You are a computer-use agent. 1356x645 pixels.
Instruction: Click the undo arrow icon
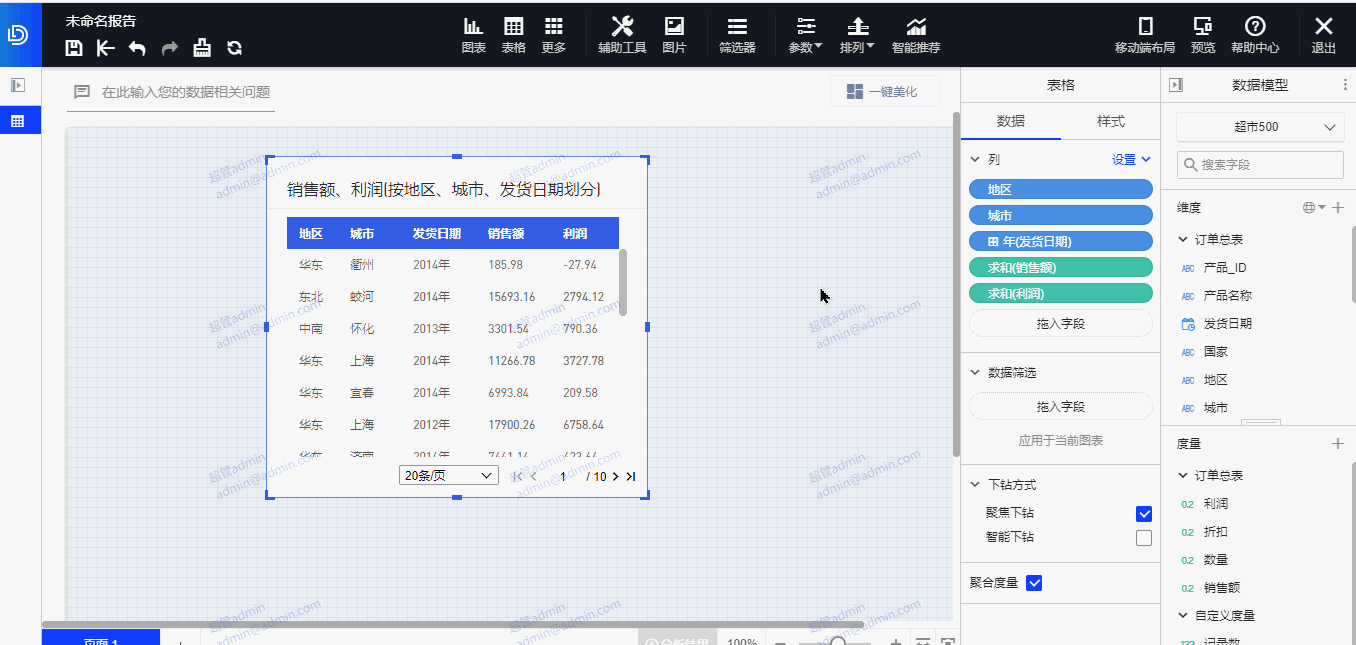[137, 48]
